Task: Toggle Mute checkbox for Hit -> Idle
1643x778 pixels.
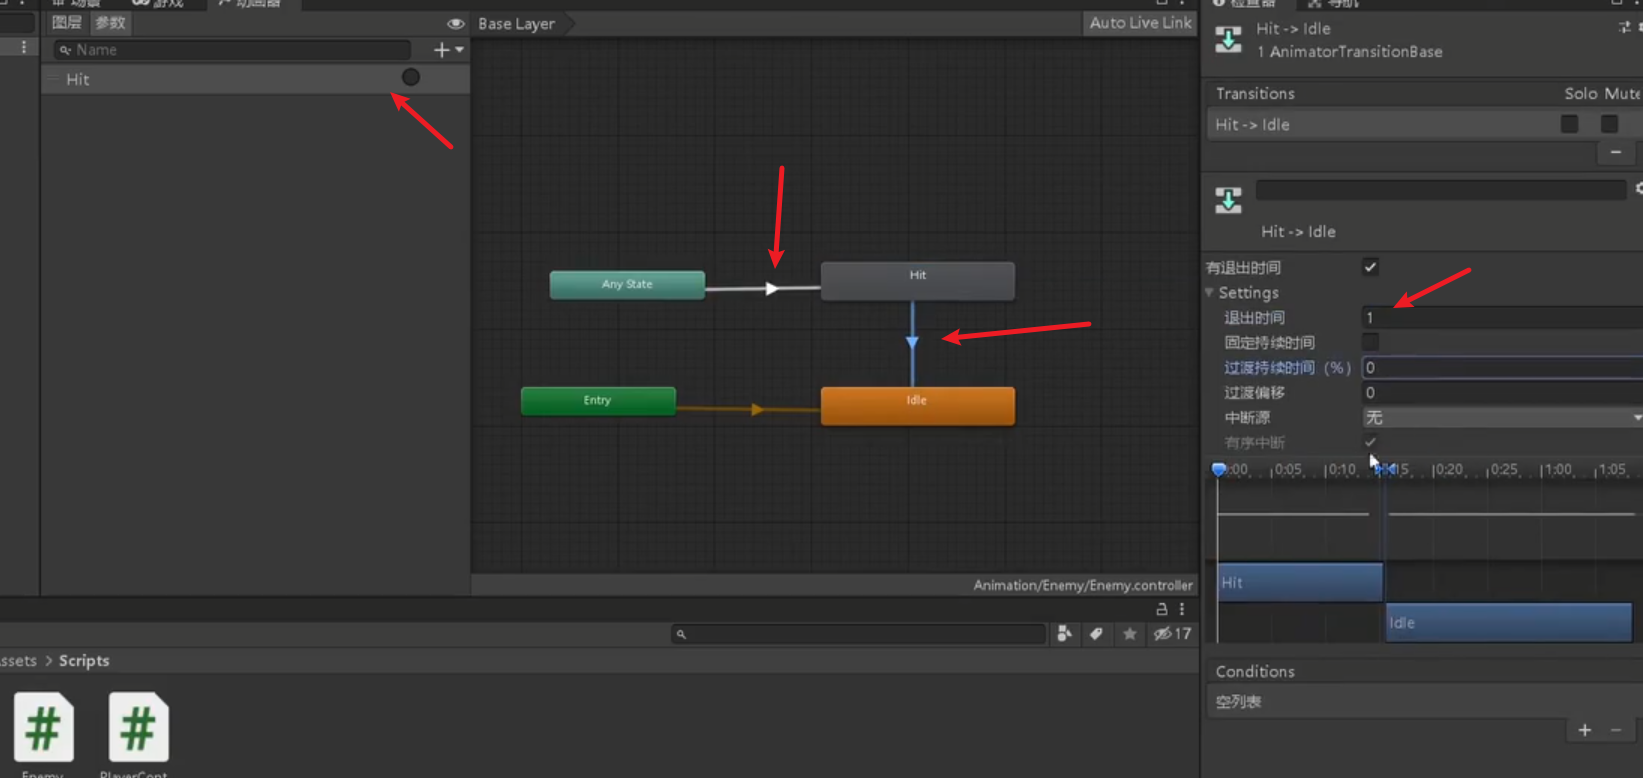Action: 1609,123
